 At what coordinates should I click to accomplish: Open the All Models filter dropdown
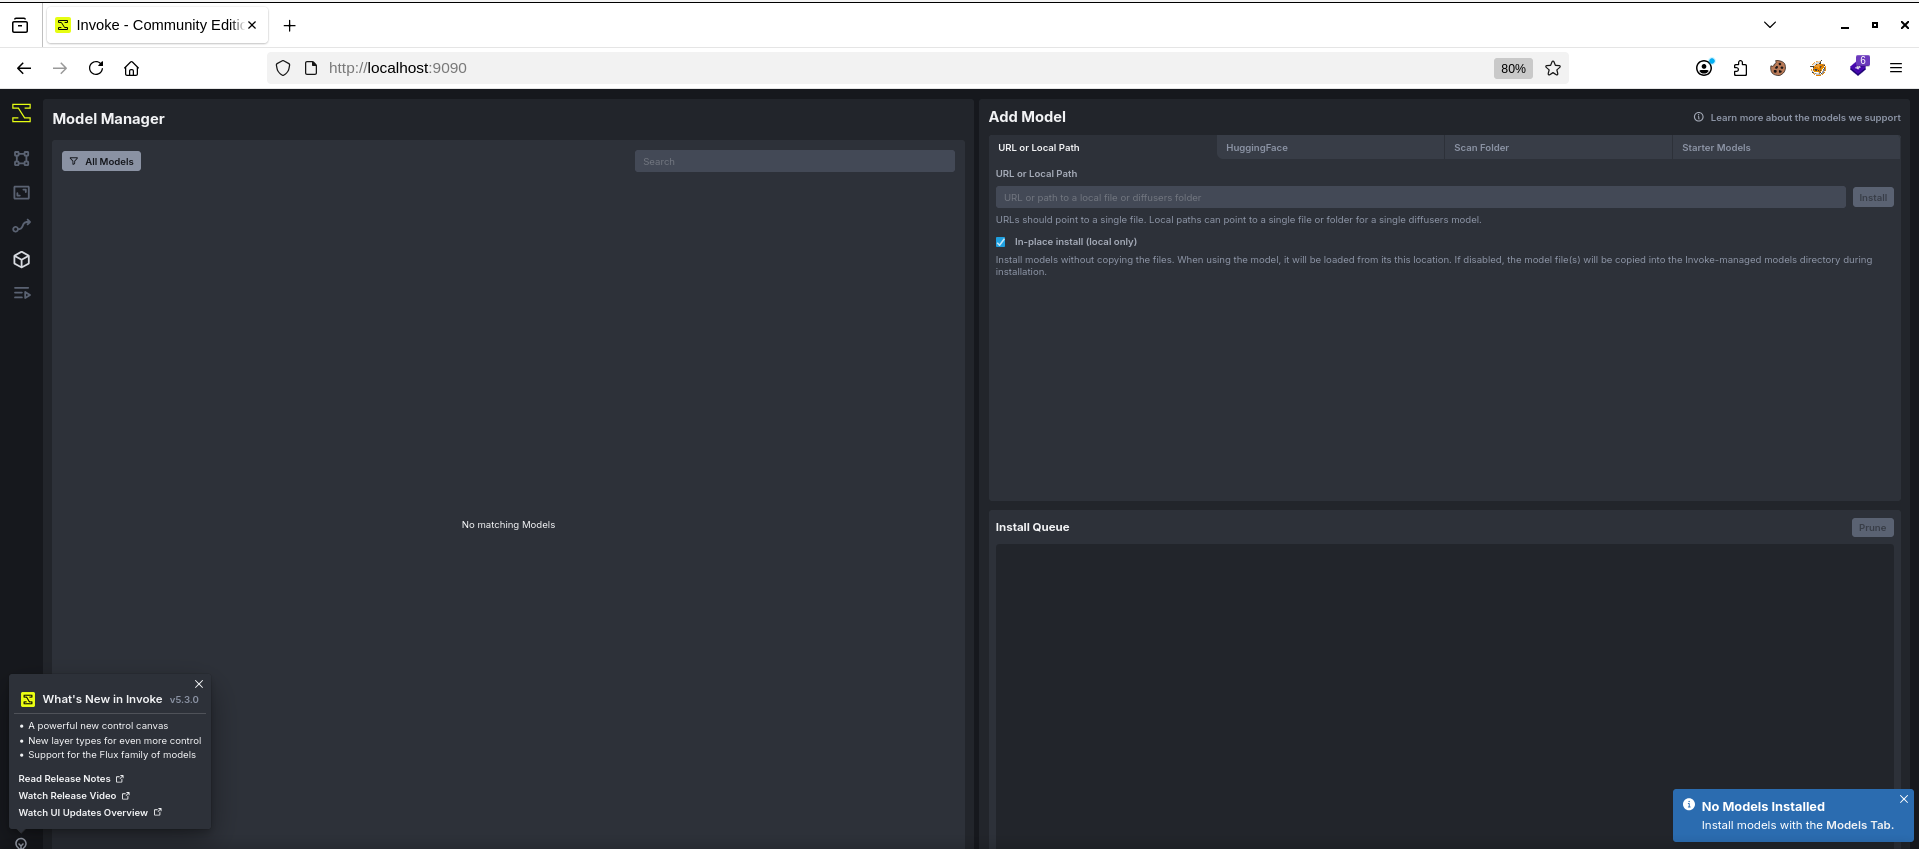pos(101,161)
